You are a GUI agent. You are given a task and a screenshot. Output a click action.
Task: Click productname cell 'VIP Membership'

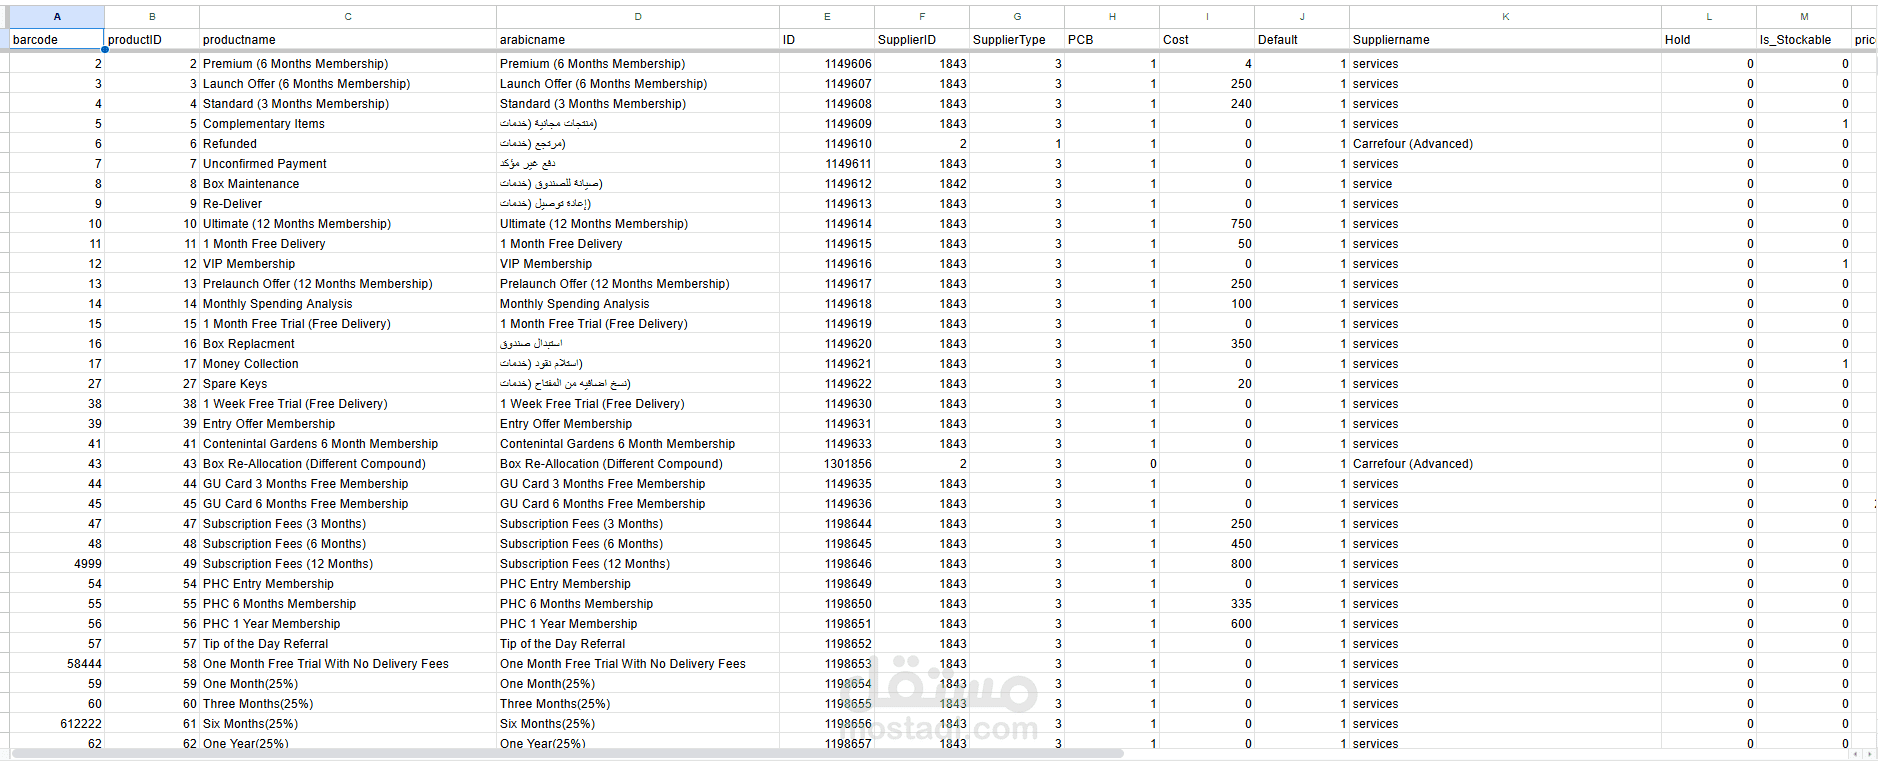point(348,264)
